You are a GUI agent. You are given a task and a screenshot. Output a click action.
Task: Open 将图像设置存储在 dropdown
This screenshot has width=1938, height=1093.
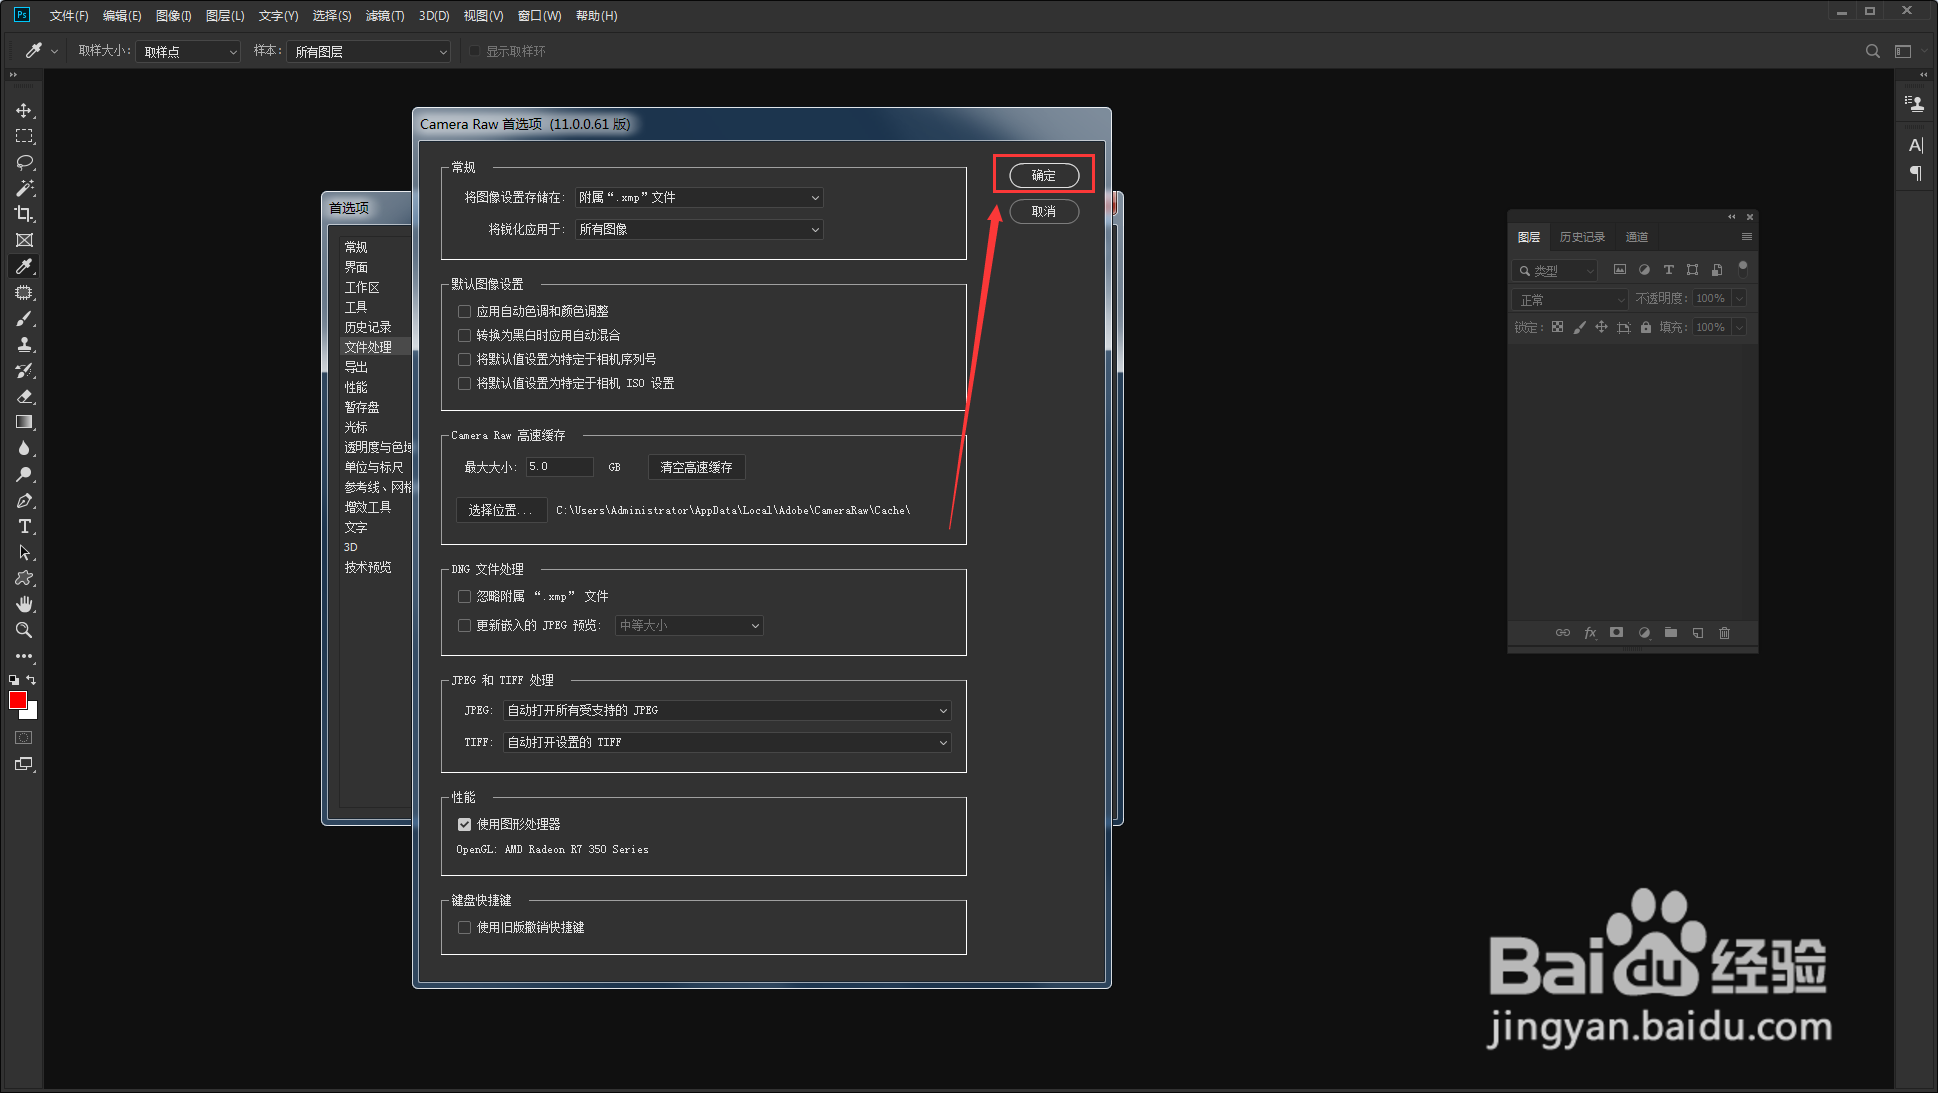tap(699, 198)
